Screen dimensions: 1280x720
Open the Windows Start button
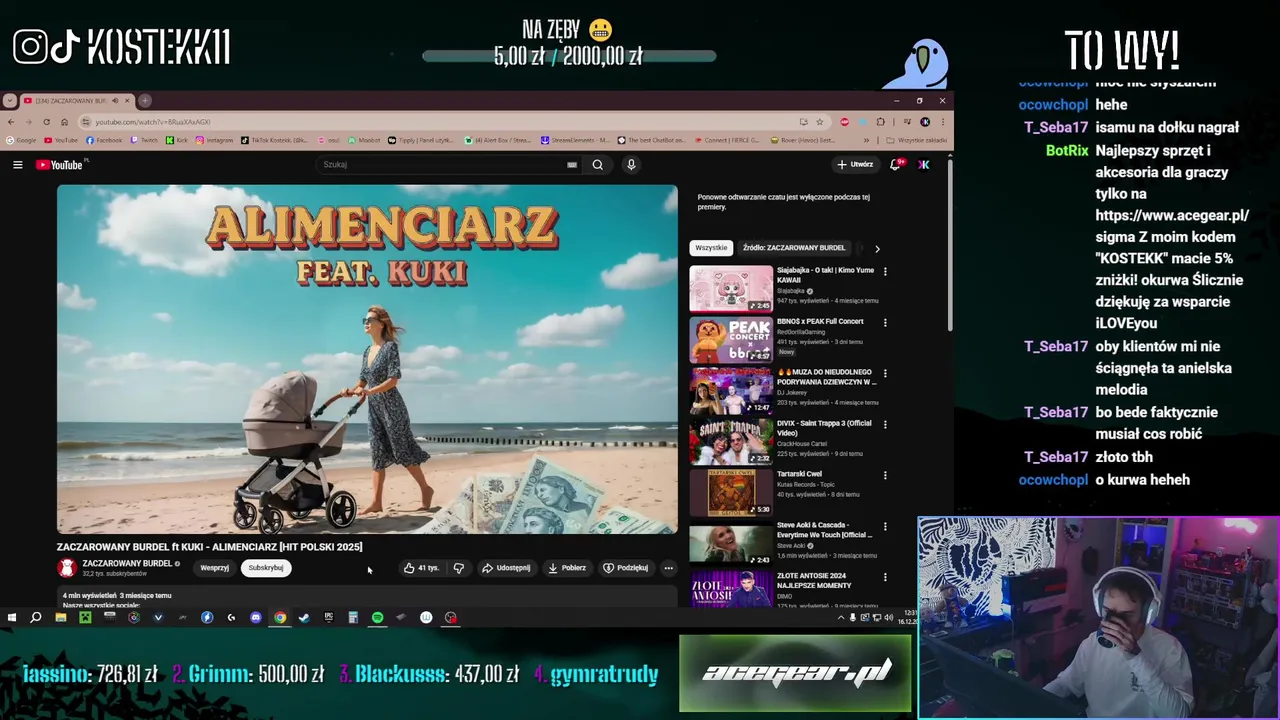pyautogui.click(x=12, y=618)
